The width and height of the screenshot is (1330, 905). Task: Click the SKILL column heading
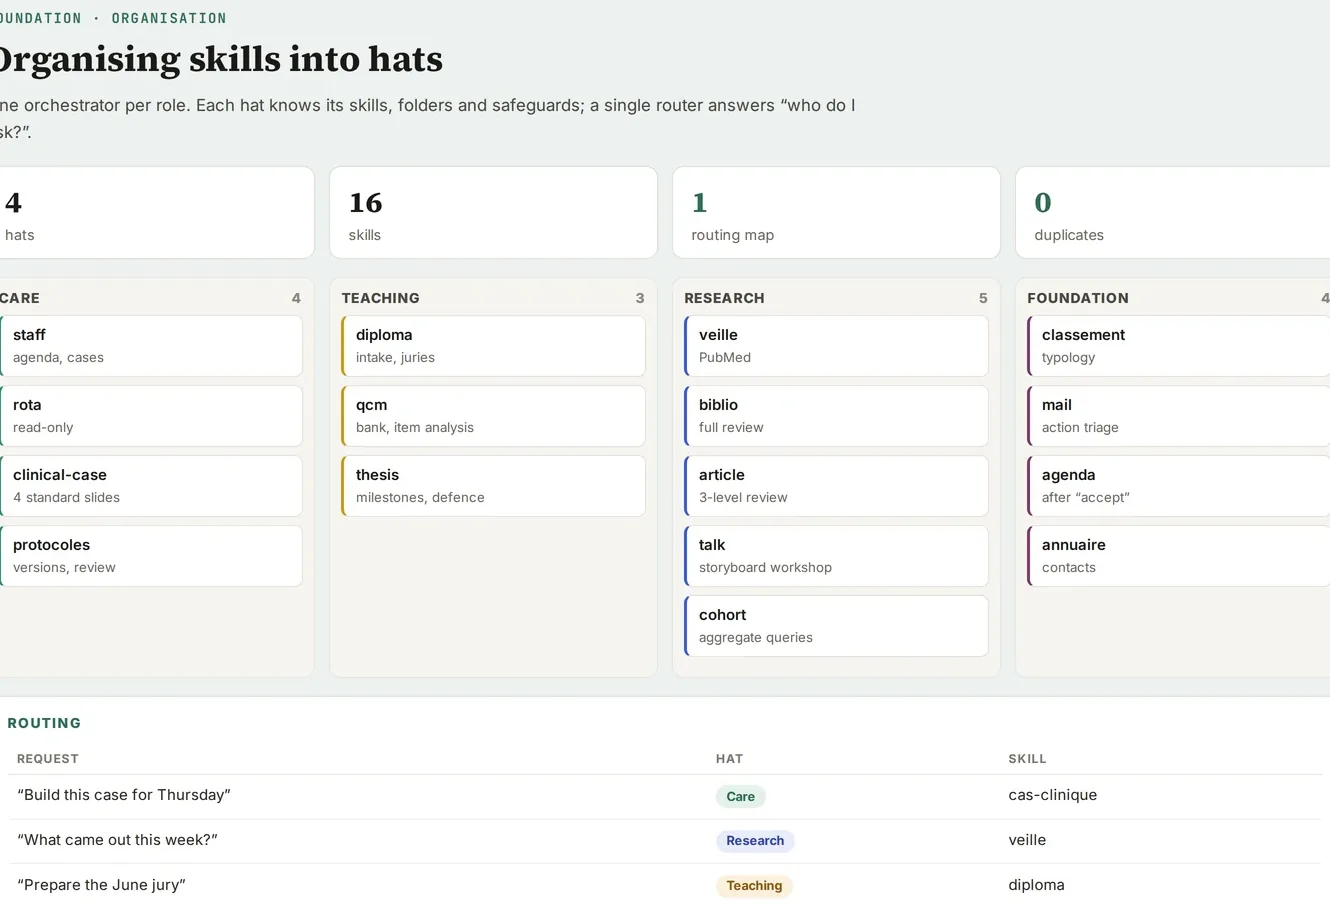tap(1027, 759)
